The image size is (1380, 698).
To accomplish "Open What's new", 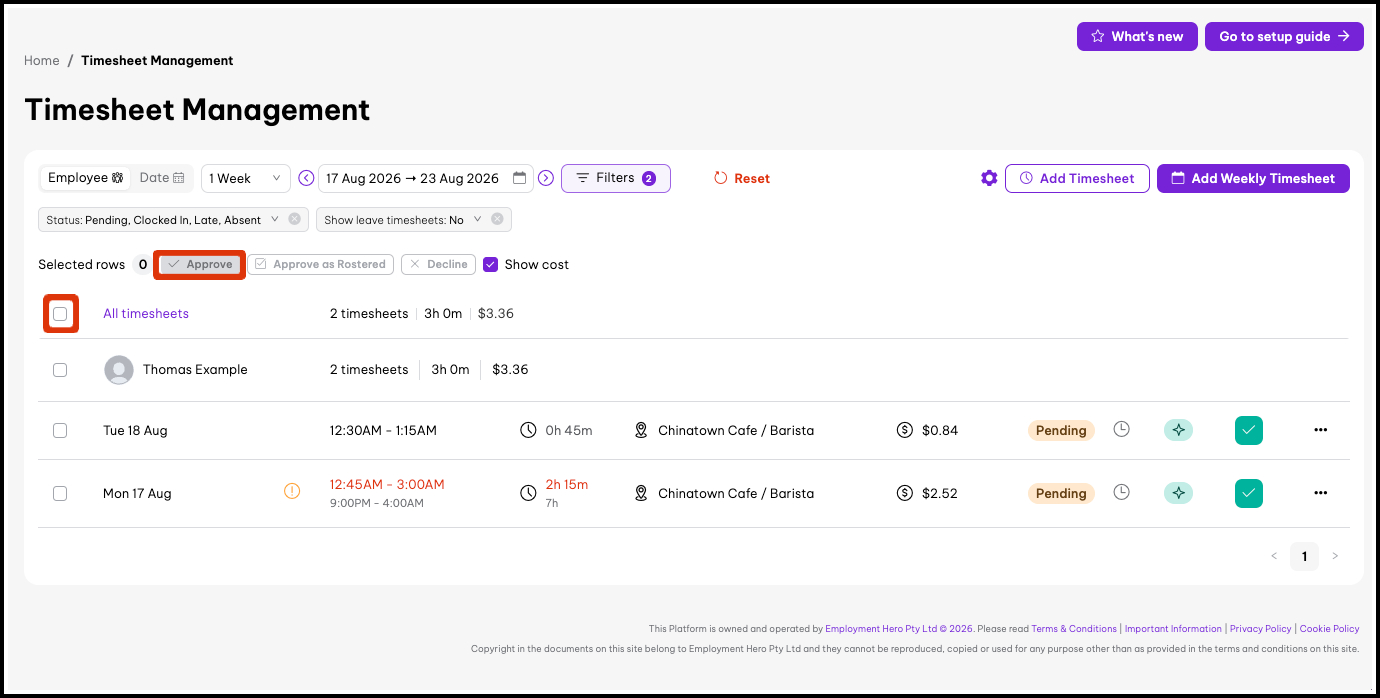I will [1137, 36].
